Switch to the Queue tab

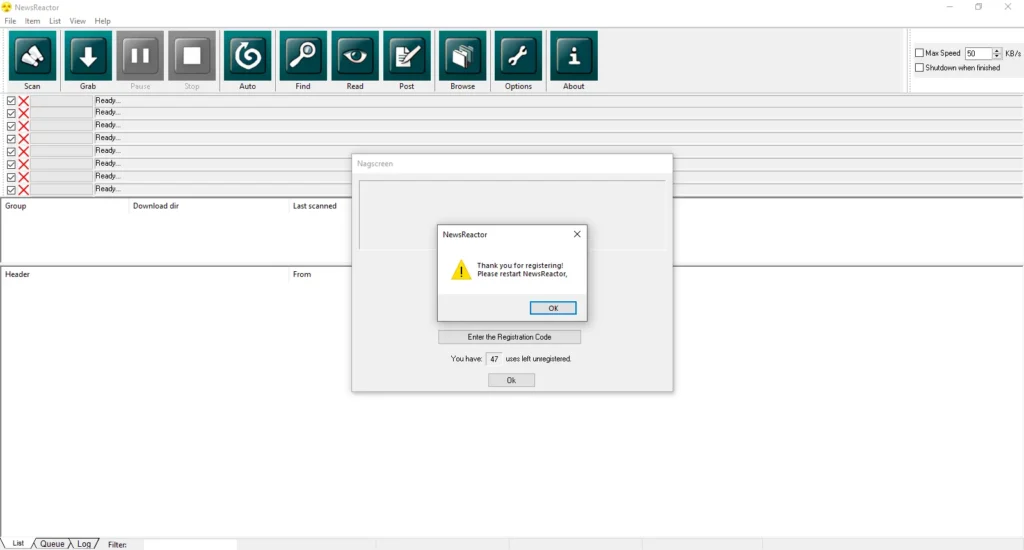(x=52, y=544)
